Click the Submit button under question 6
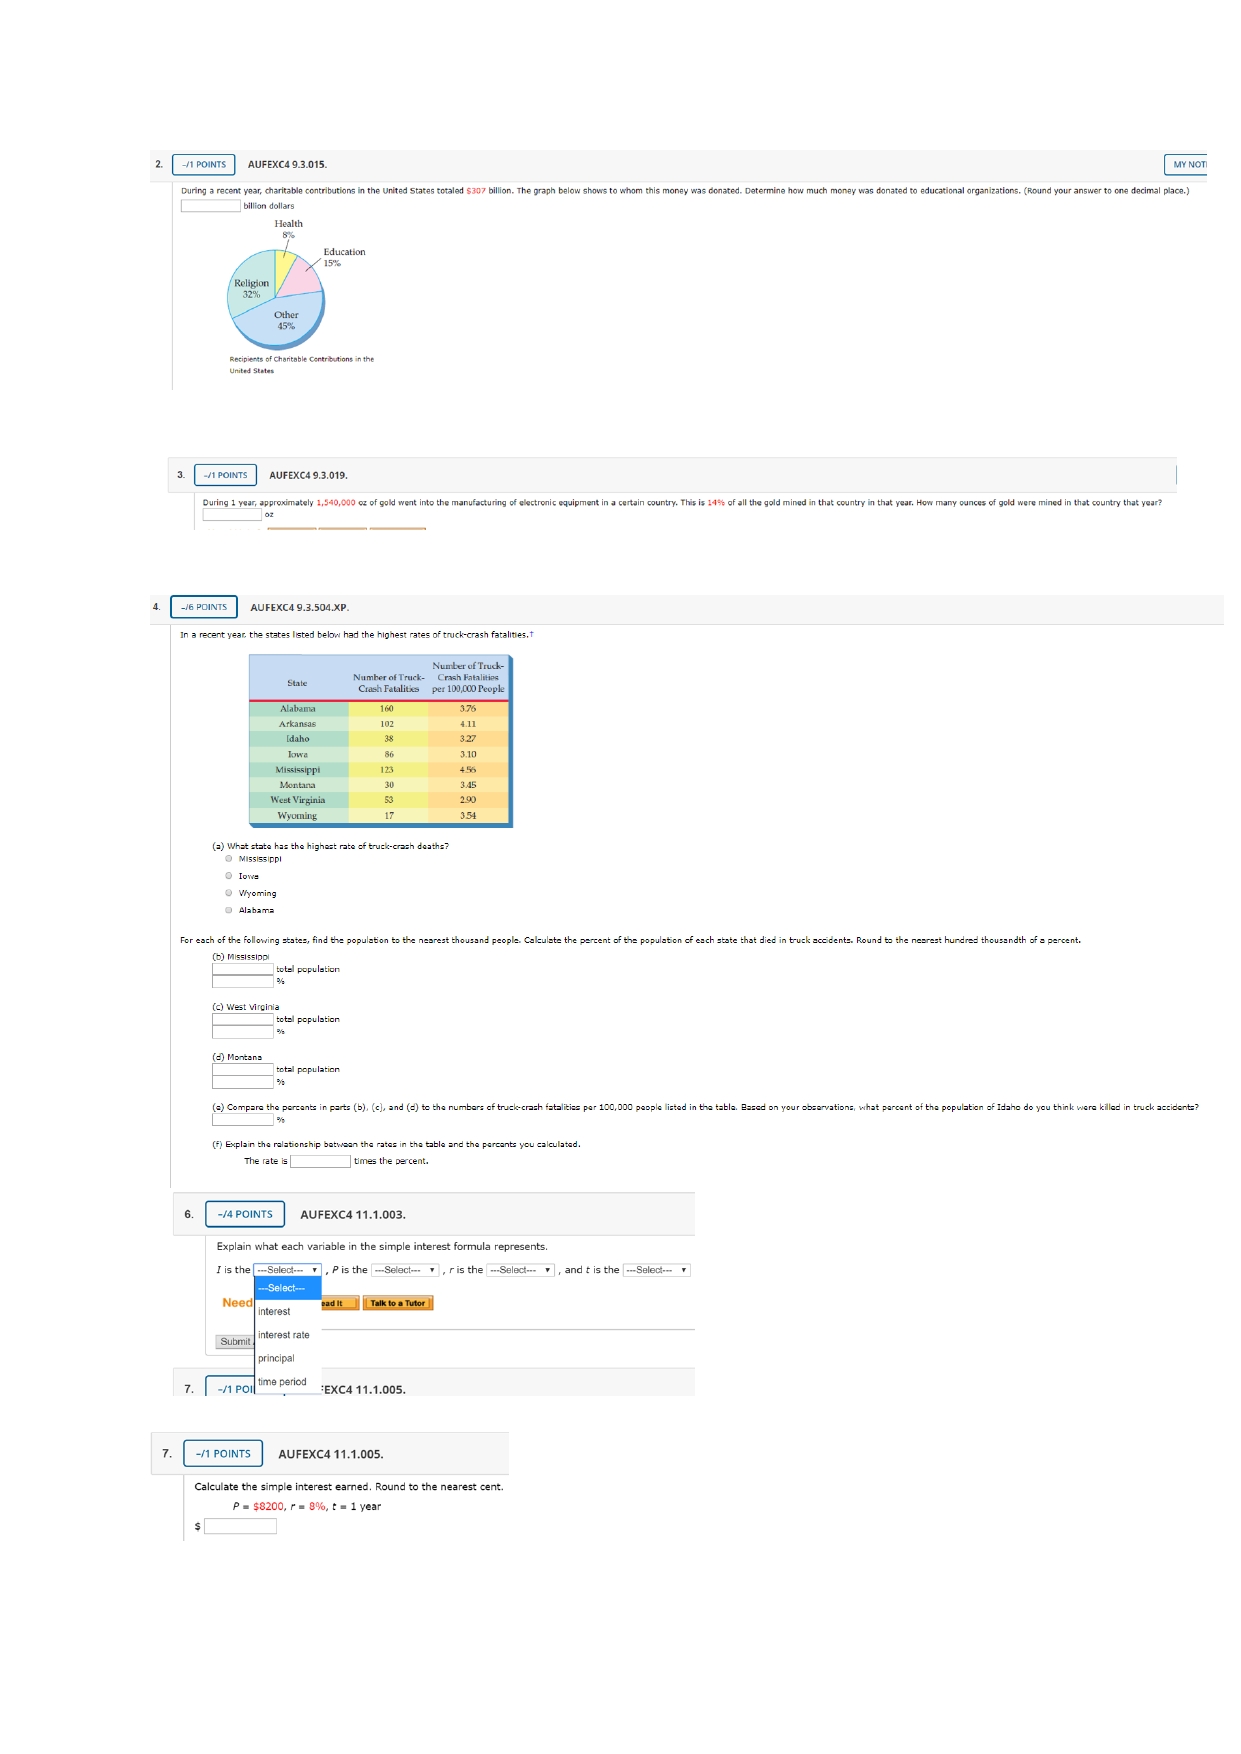 pyautogui.click(x=234, y=1342)
